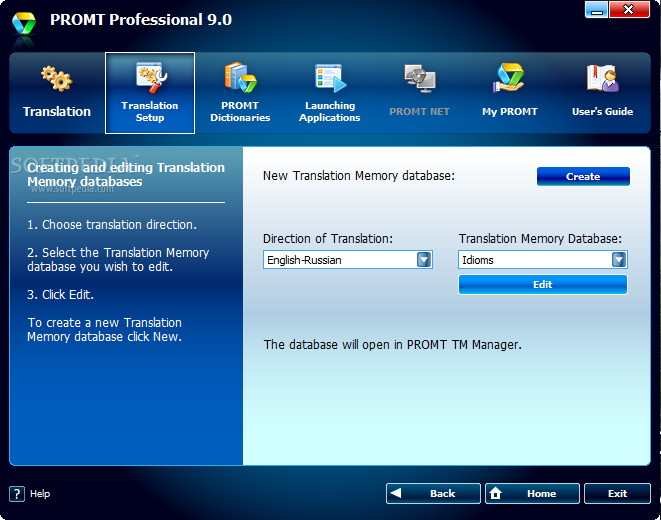The width and height of the screenshot is (661, 520).
Task: Click step "2. Select the Translation Memory database"
Action: pos(118,259)
